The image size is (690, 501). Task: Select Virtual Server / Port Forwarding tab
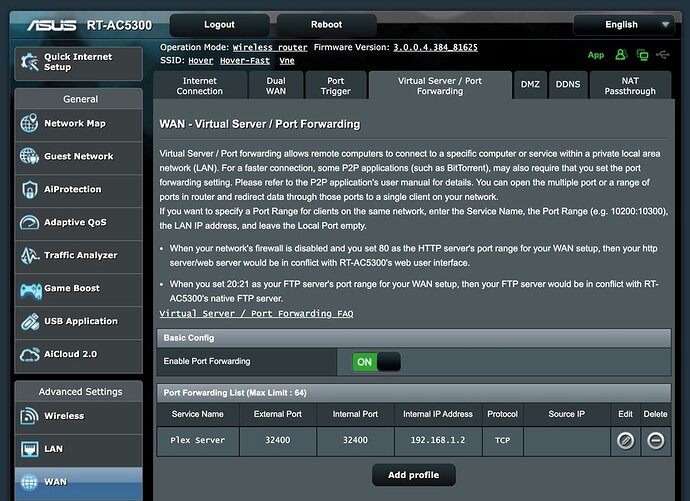coord(440,86)
